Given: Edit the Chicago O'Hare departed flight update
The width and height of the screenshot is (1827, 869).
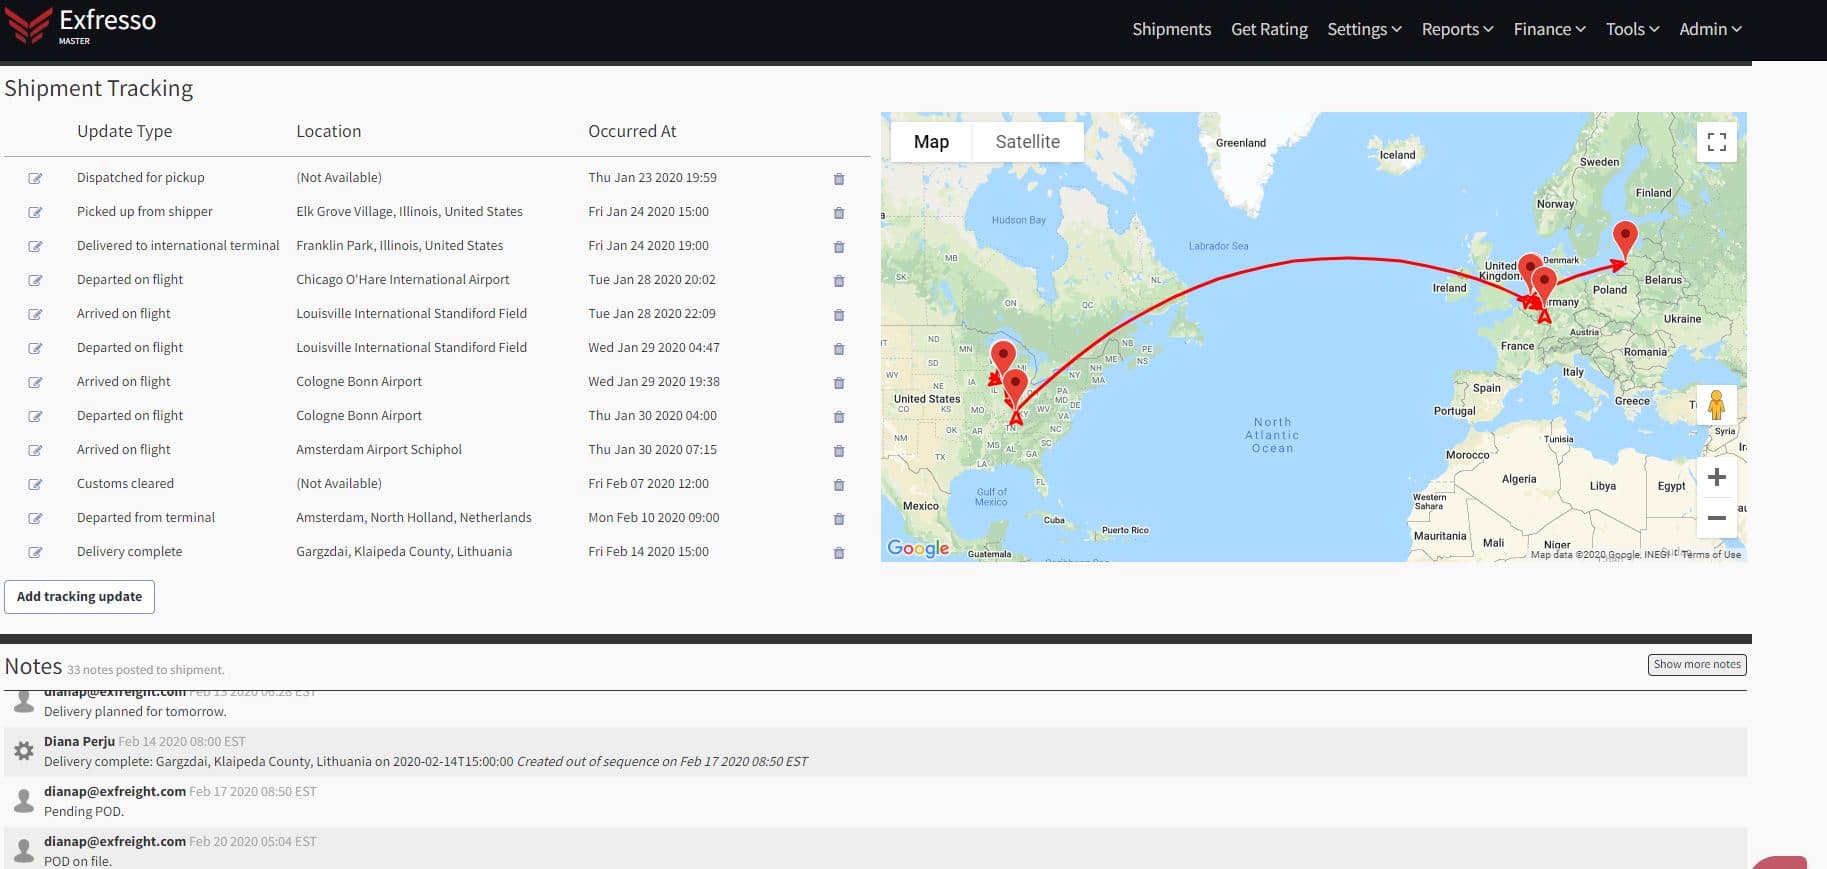Looking at the screenshot, I should point(35,281).
